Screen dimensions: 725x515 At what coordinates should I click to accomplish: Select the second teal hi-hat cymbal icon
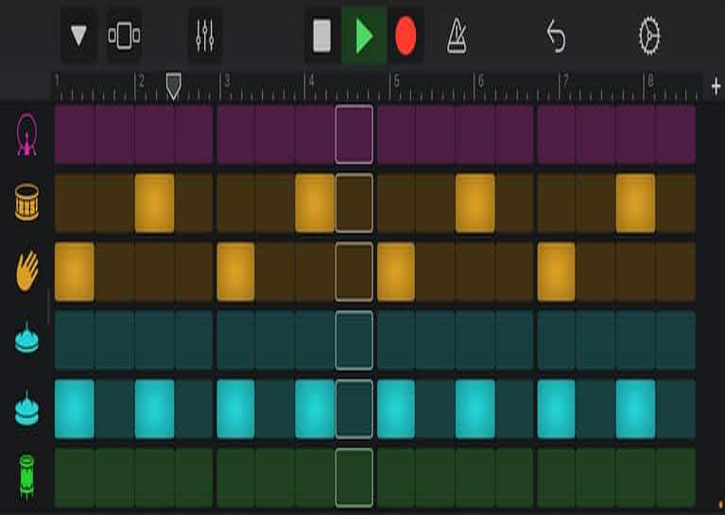pyautogui.click(x=25, y=409)
